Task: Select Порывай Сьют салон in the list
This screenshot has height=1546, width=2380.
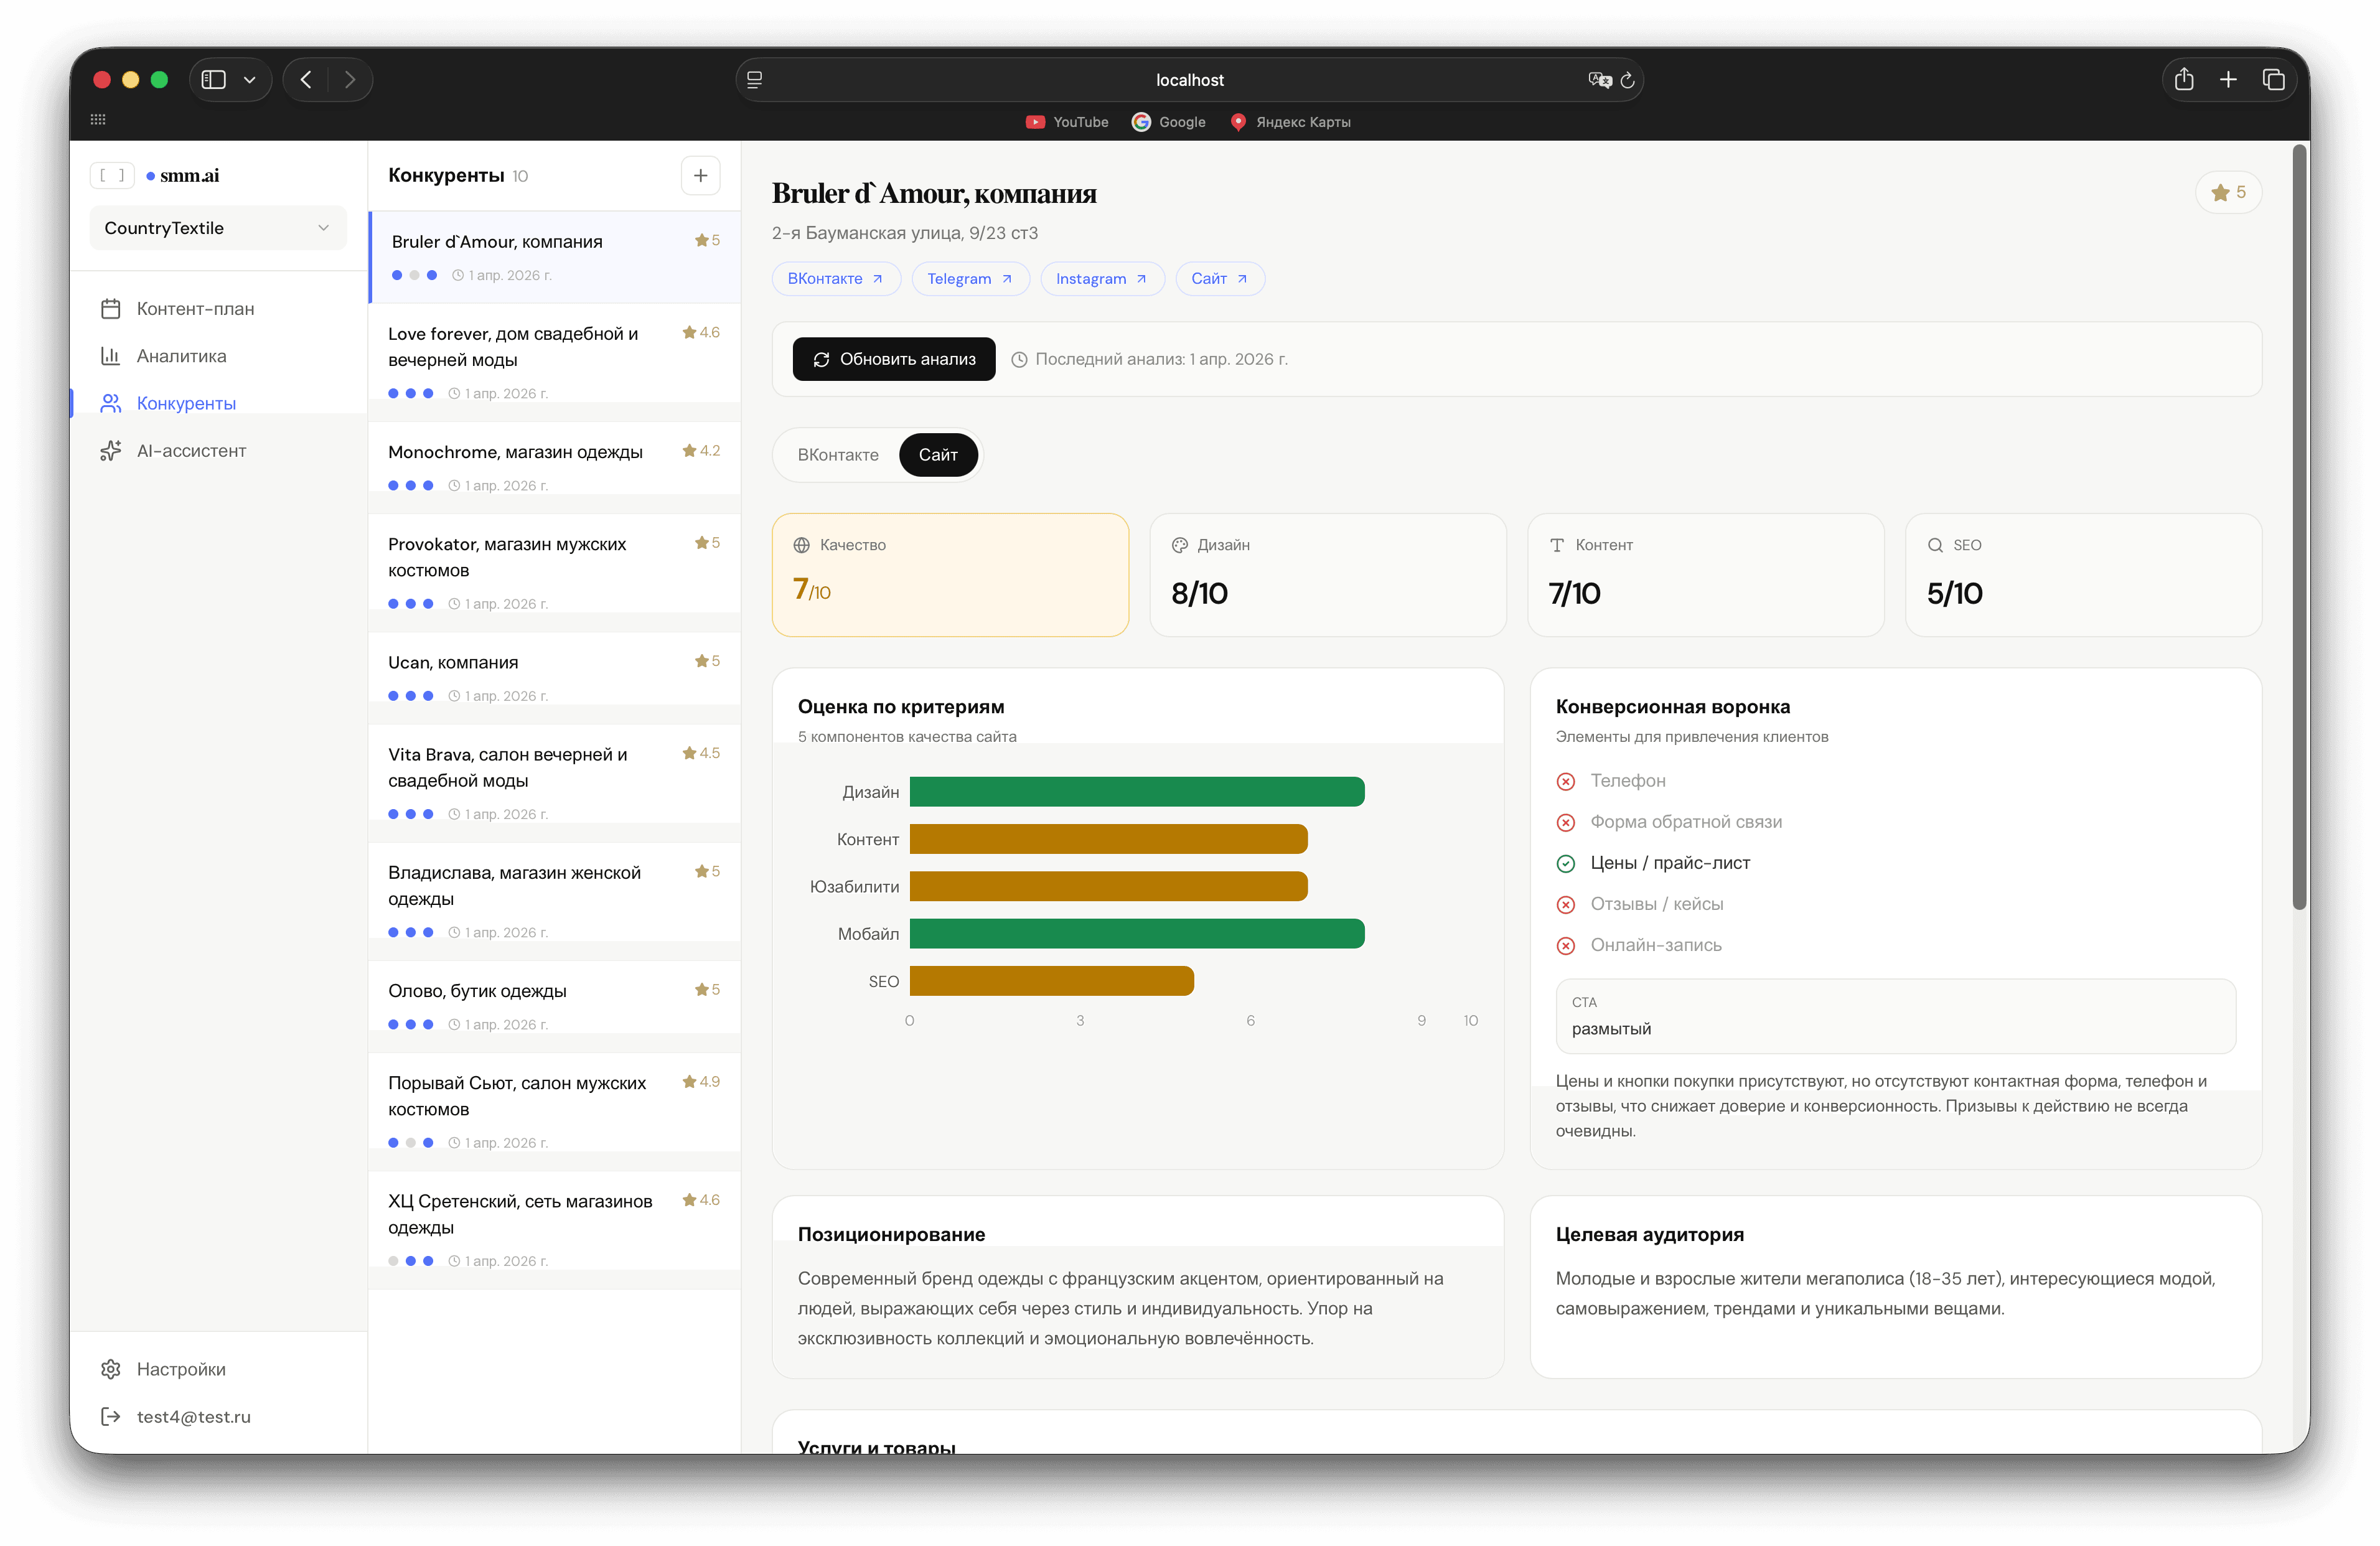Action: (x=555, y=1111)
